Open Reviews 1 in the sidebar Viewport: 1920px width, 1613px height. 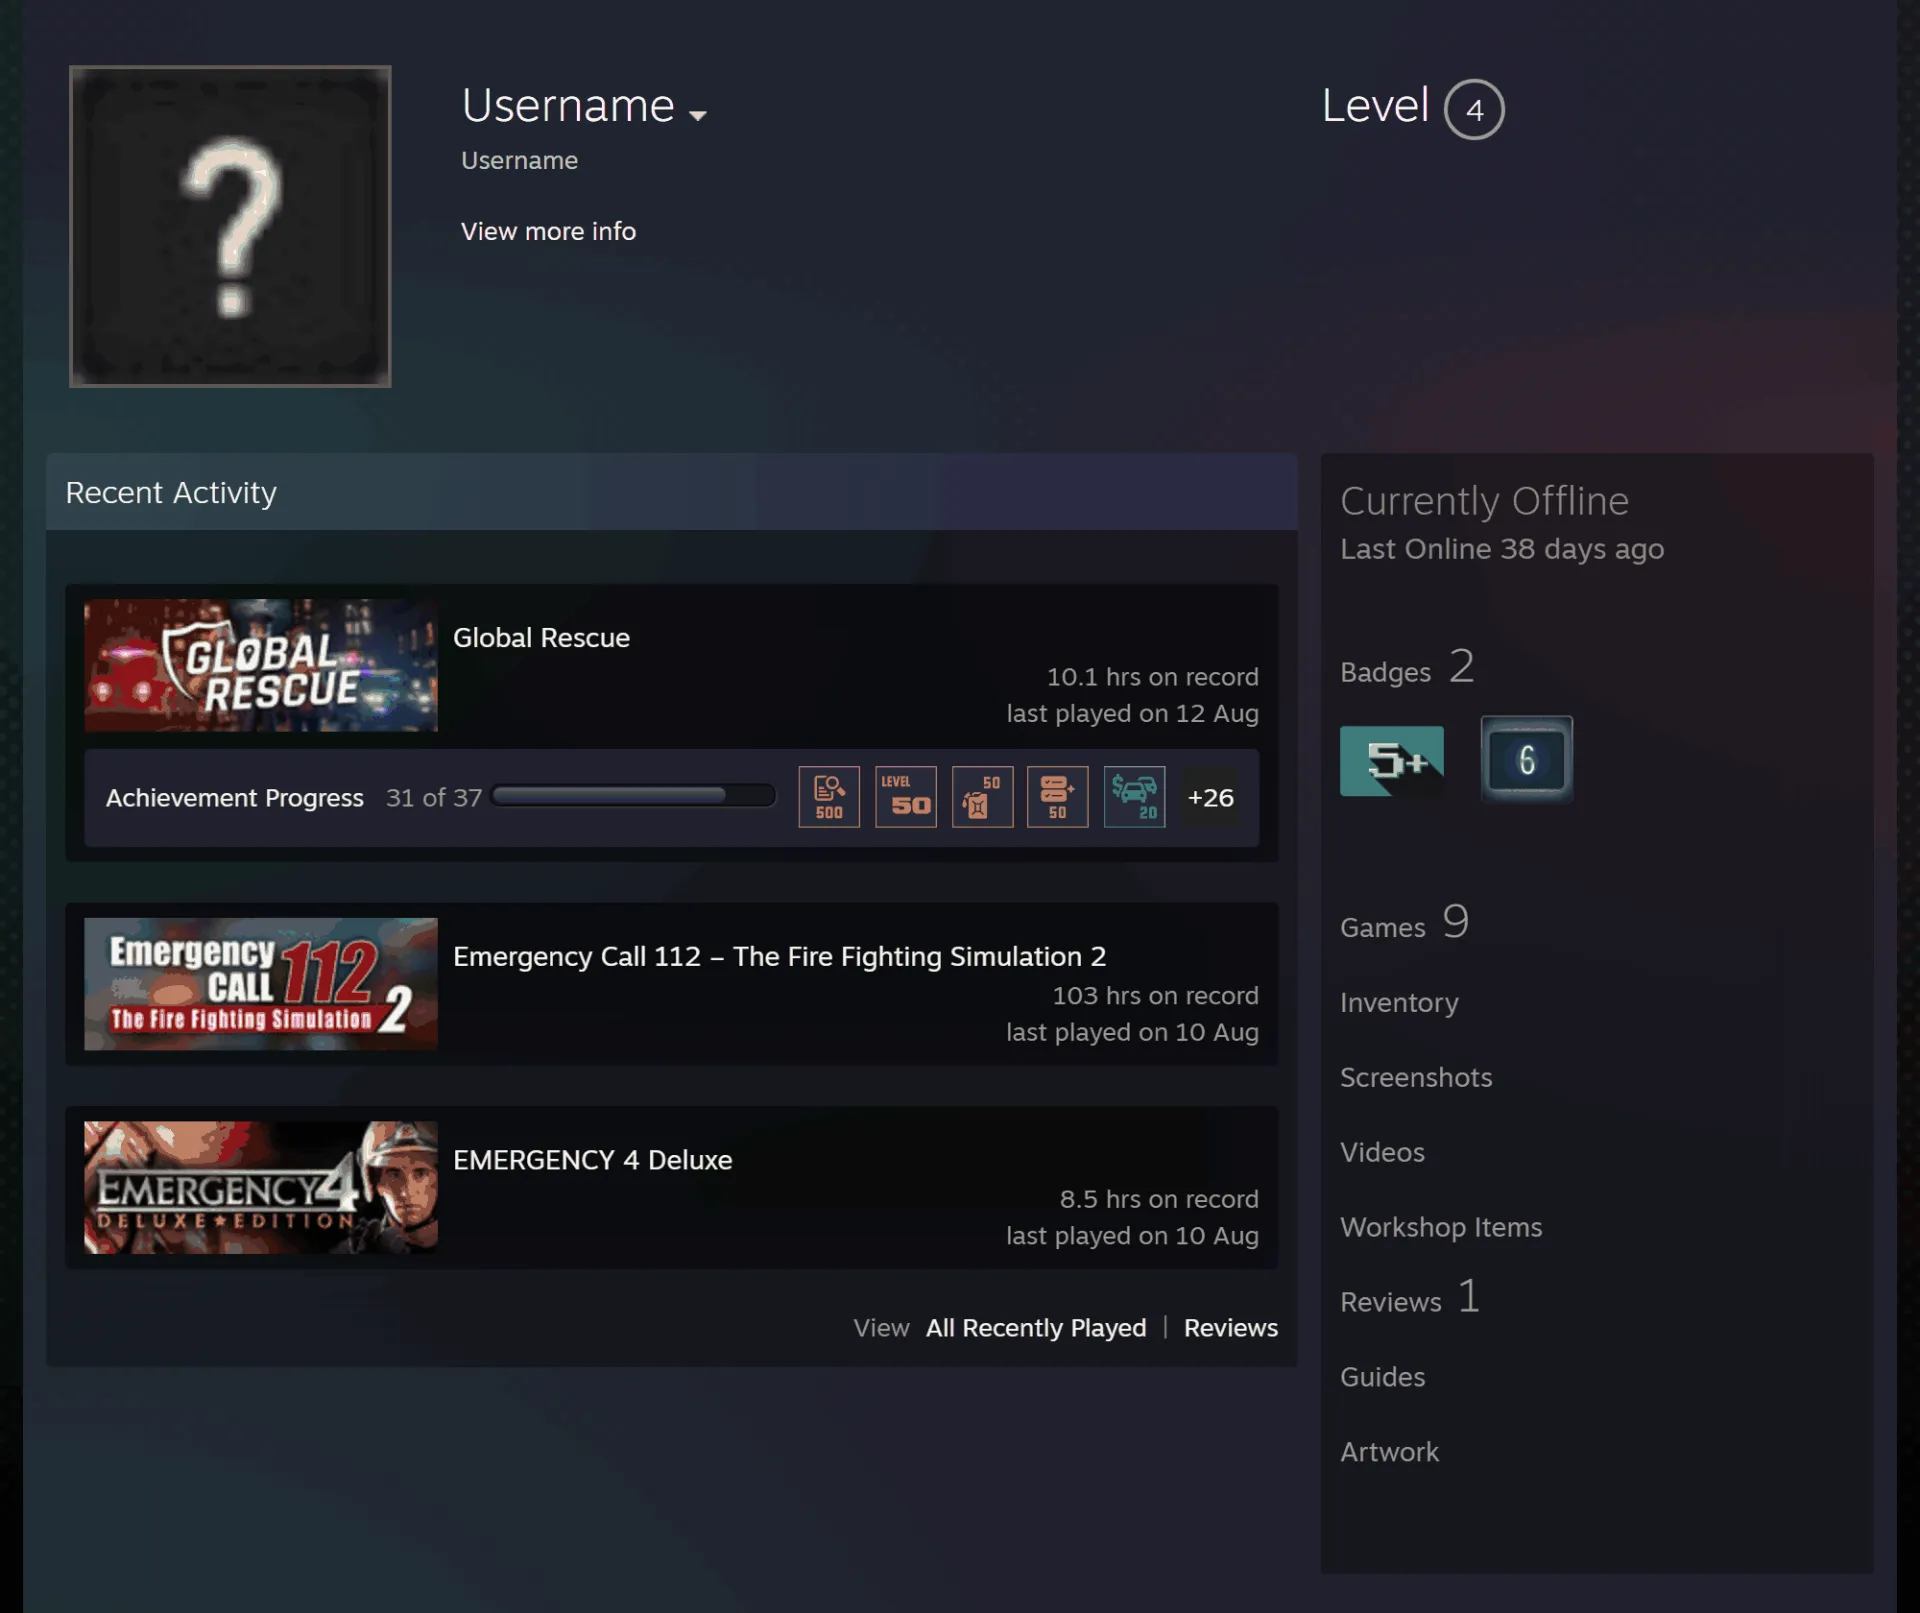coord(1410,1298)
